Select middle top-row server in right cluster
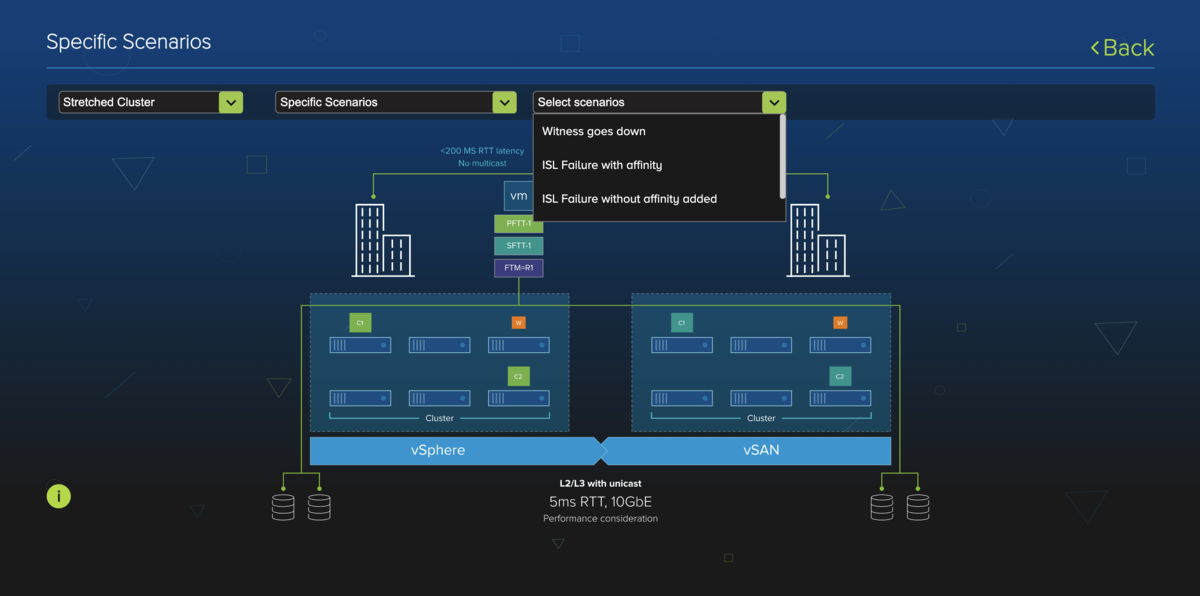The width and height of the screenshot is (1200, 596). tap(761, 345)
